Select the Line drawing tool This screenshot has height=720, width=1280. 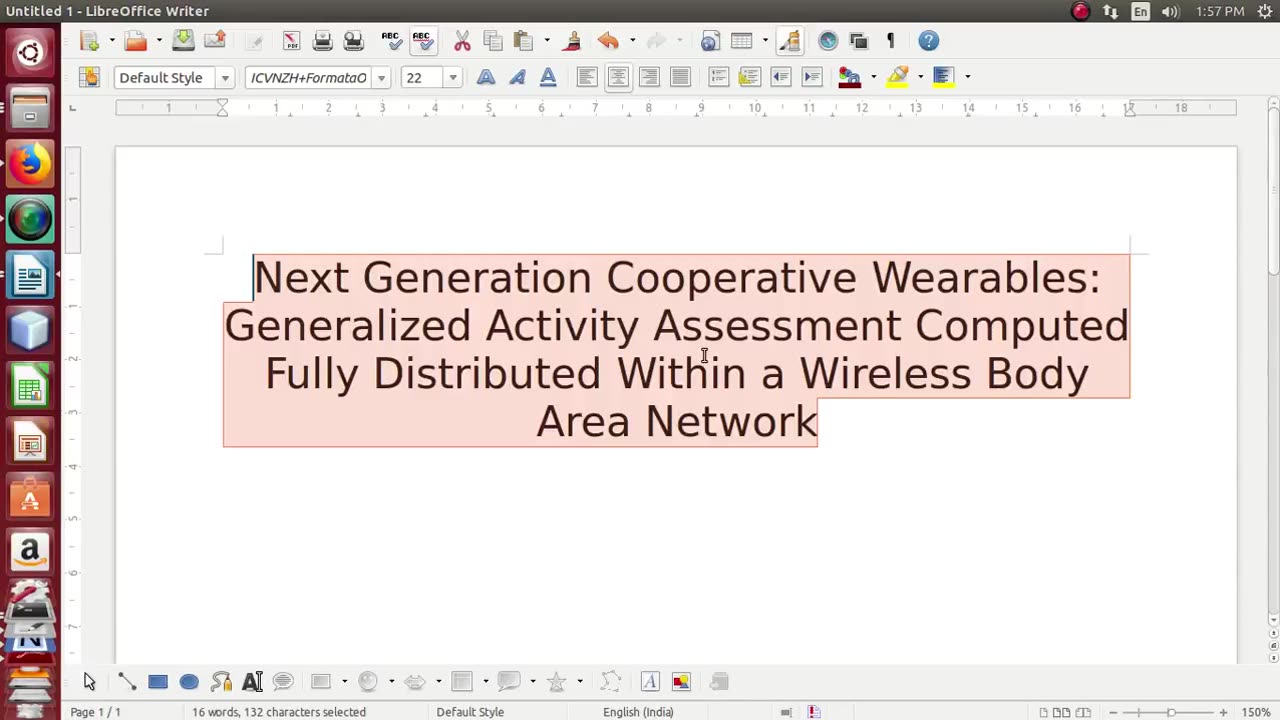tap(127, 682)
